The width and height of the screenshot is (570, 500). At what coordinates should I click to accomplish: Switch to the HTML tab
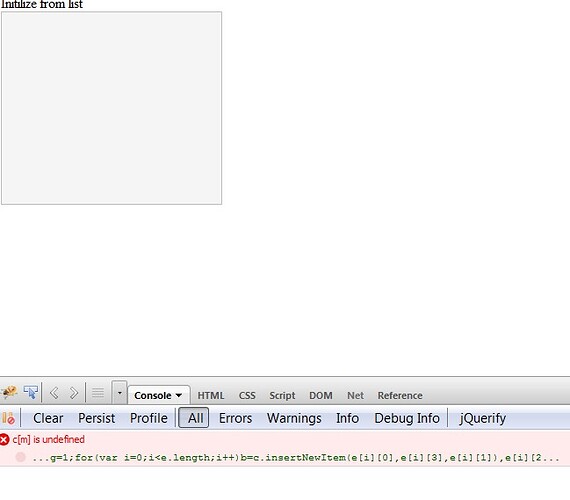(x=211, y=395)
